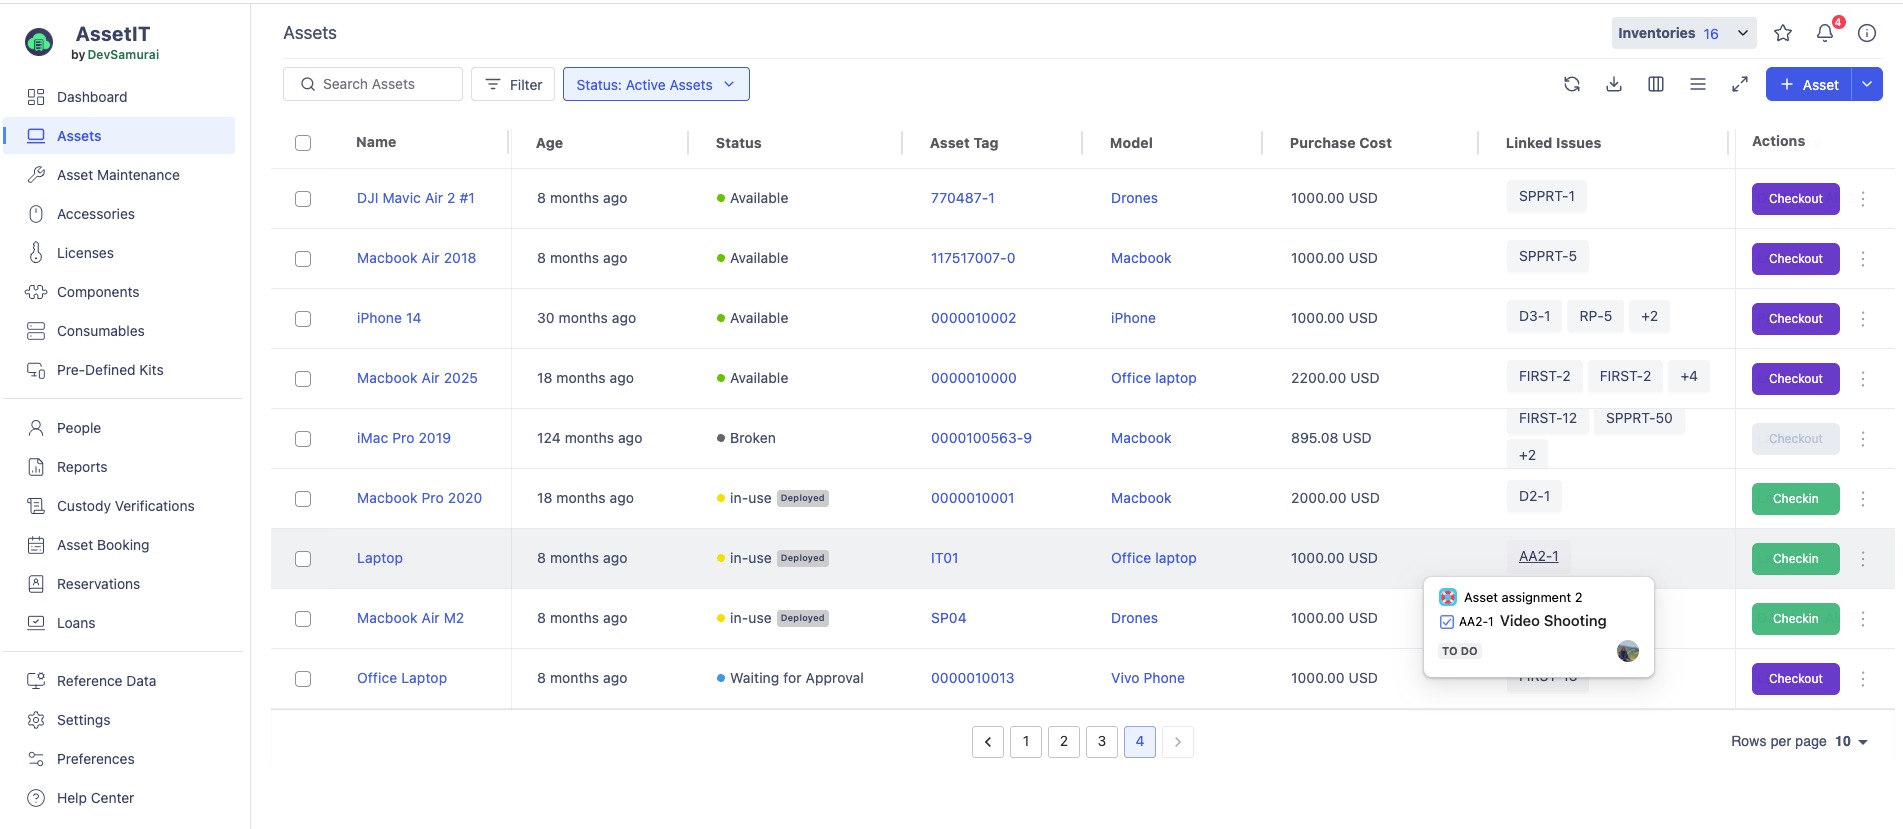Click the TO DO status label

(x=1460, y=651)
